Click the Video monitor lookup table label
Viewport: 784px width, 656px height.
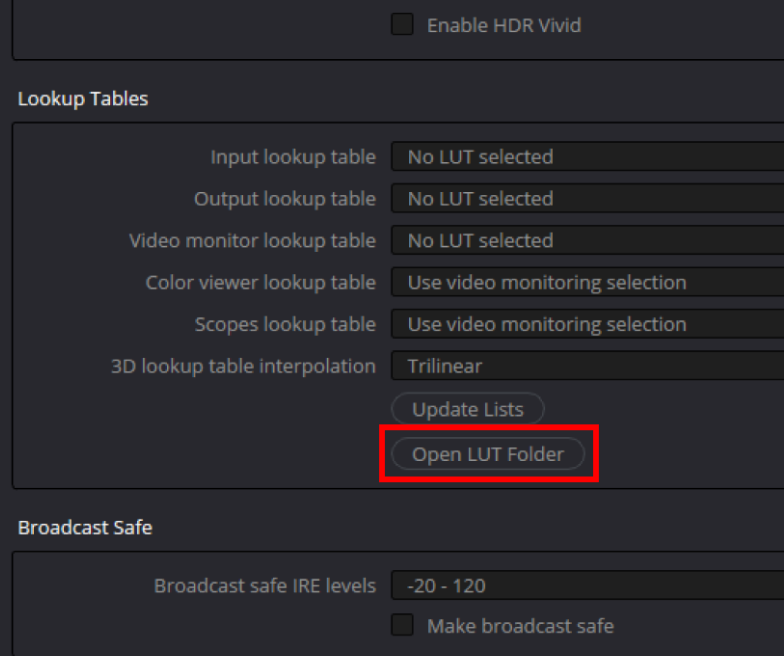[x=252, y=241]
